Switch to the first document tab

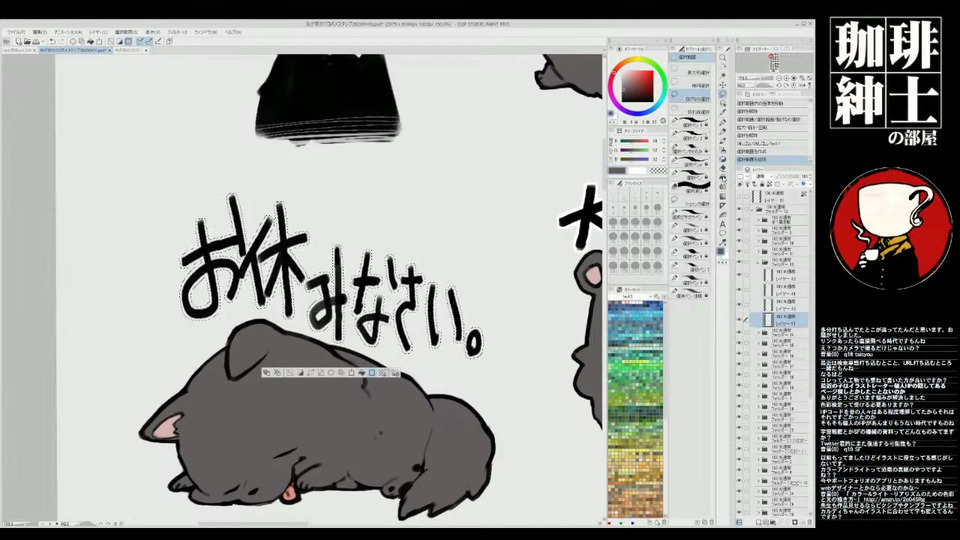tap(20, 50)
